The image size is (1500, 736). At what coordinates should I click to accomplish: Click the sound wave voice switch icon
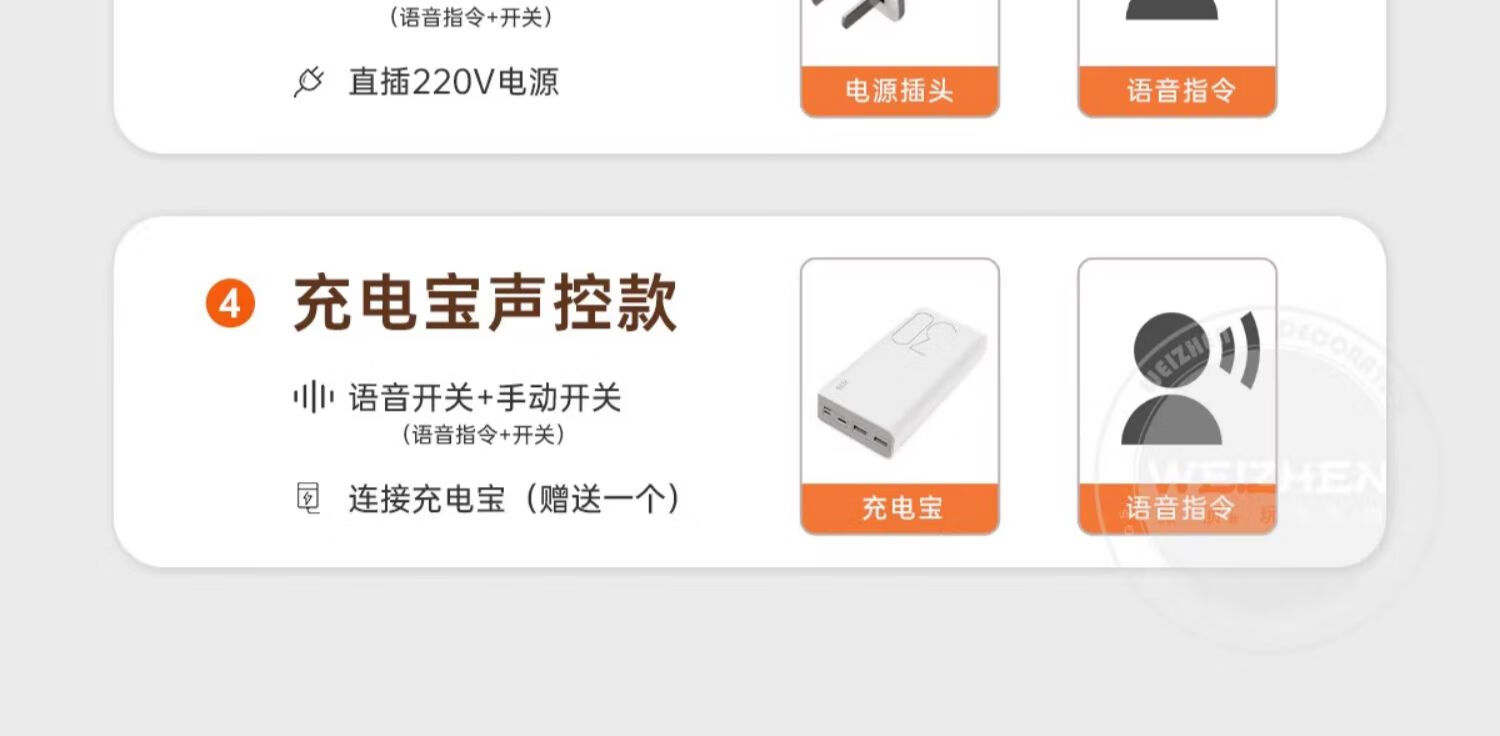312,398
